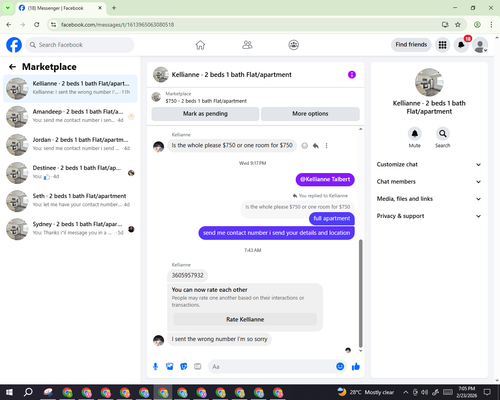The width and height of the screenshot is (500, 400).
Task: Open Jordan conversation in list
Action: pyautogui.click(x=70, y=145)
